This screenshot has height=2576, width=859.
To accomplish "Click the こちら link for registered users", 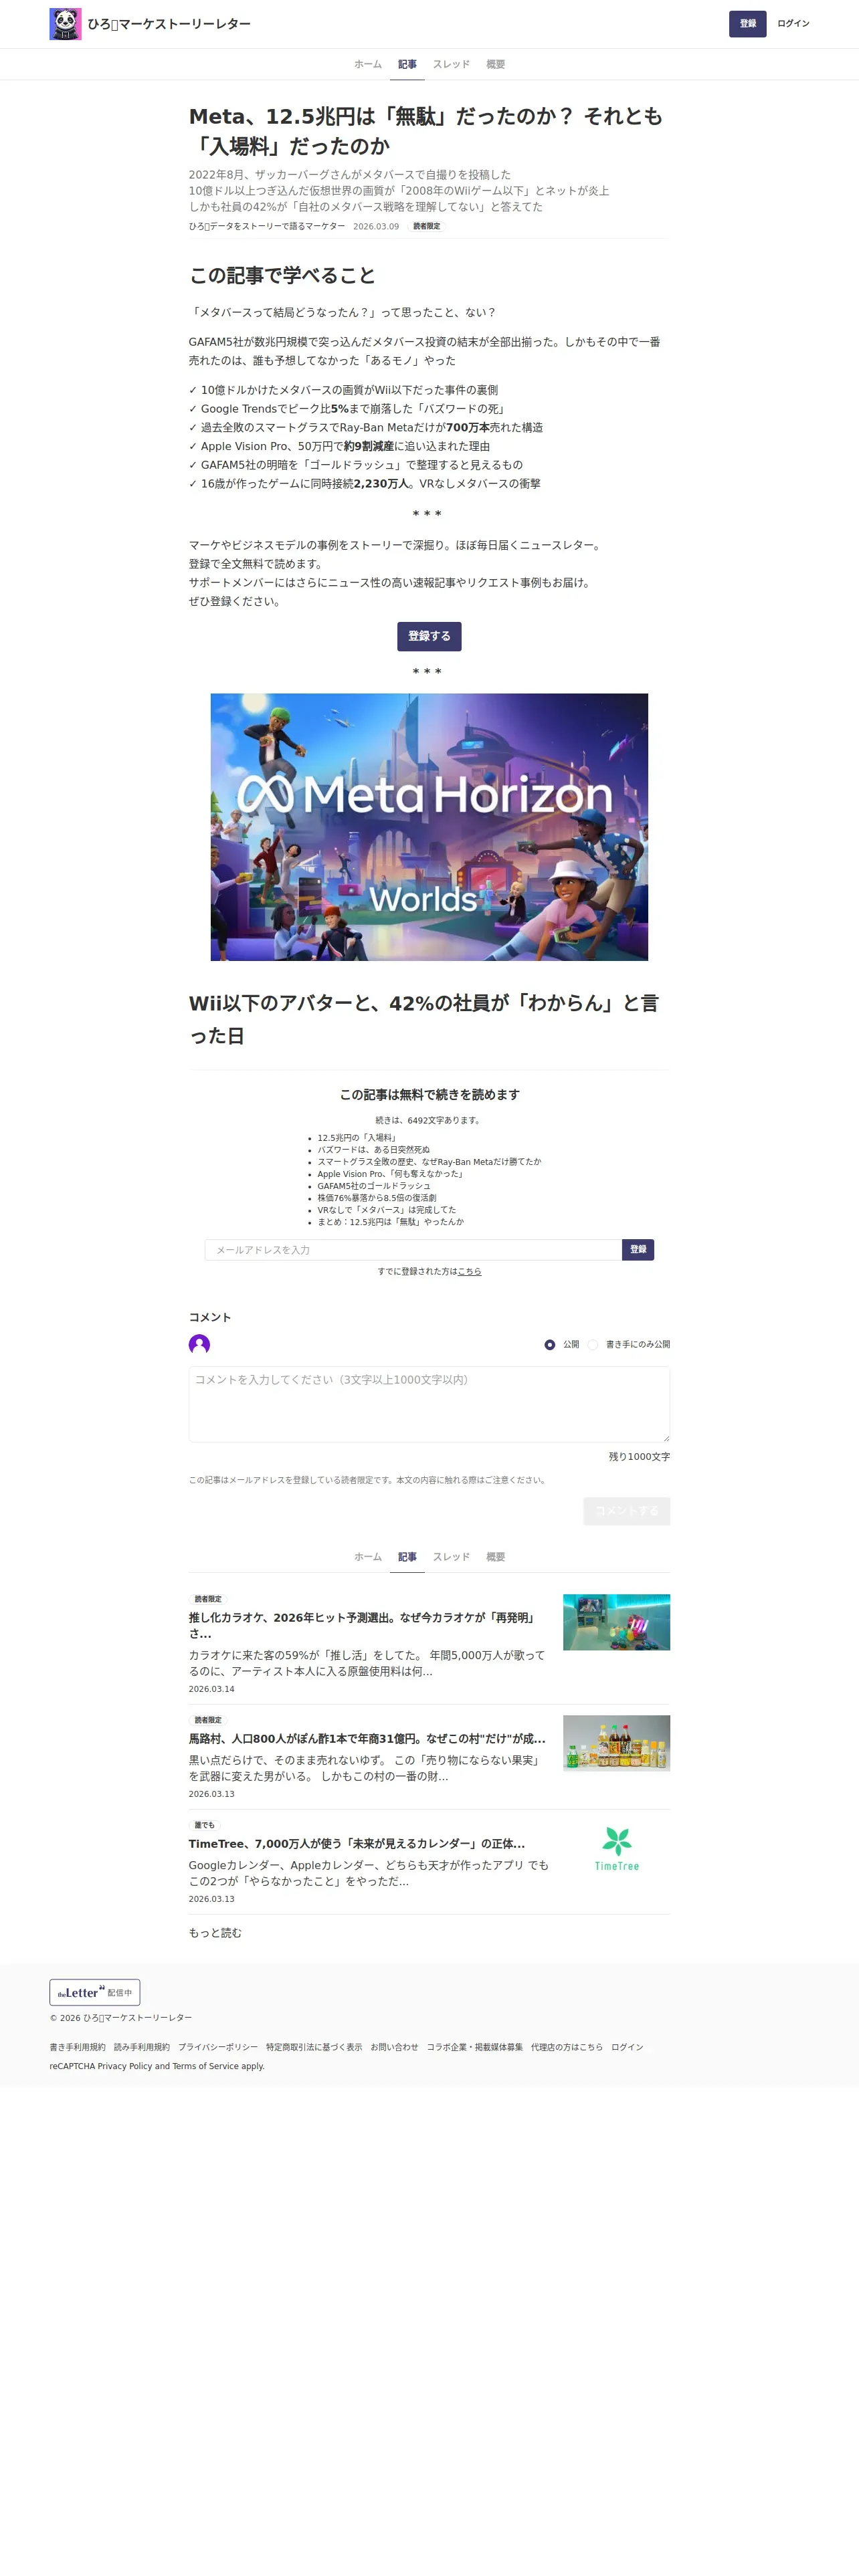I will (x=469, y=1272).
